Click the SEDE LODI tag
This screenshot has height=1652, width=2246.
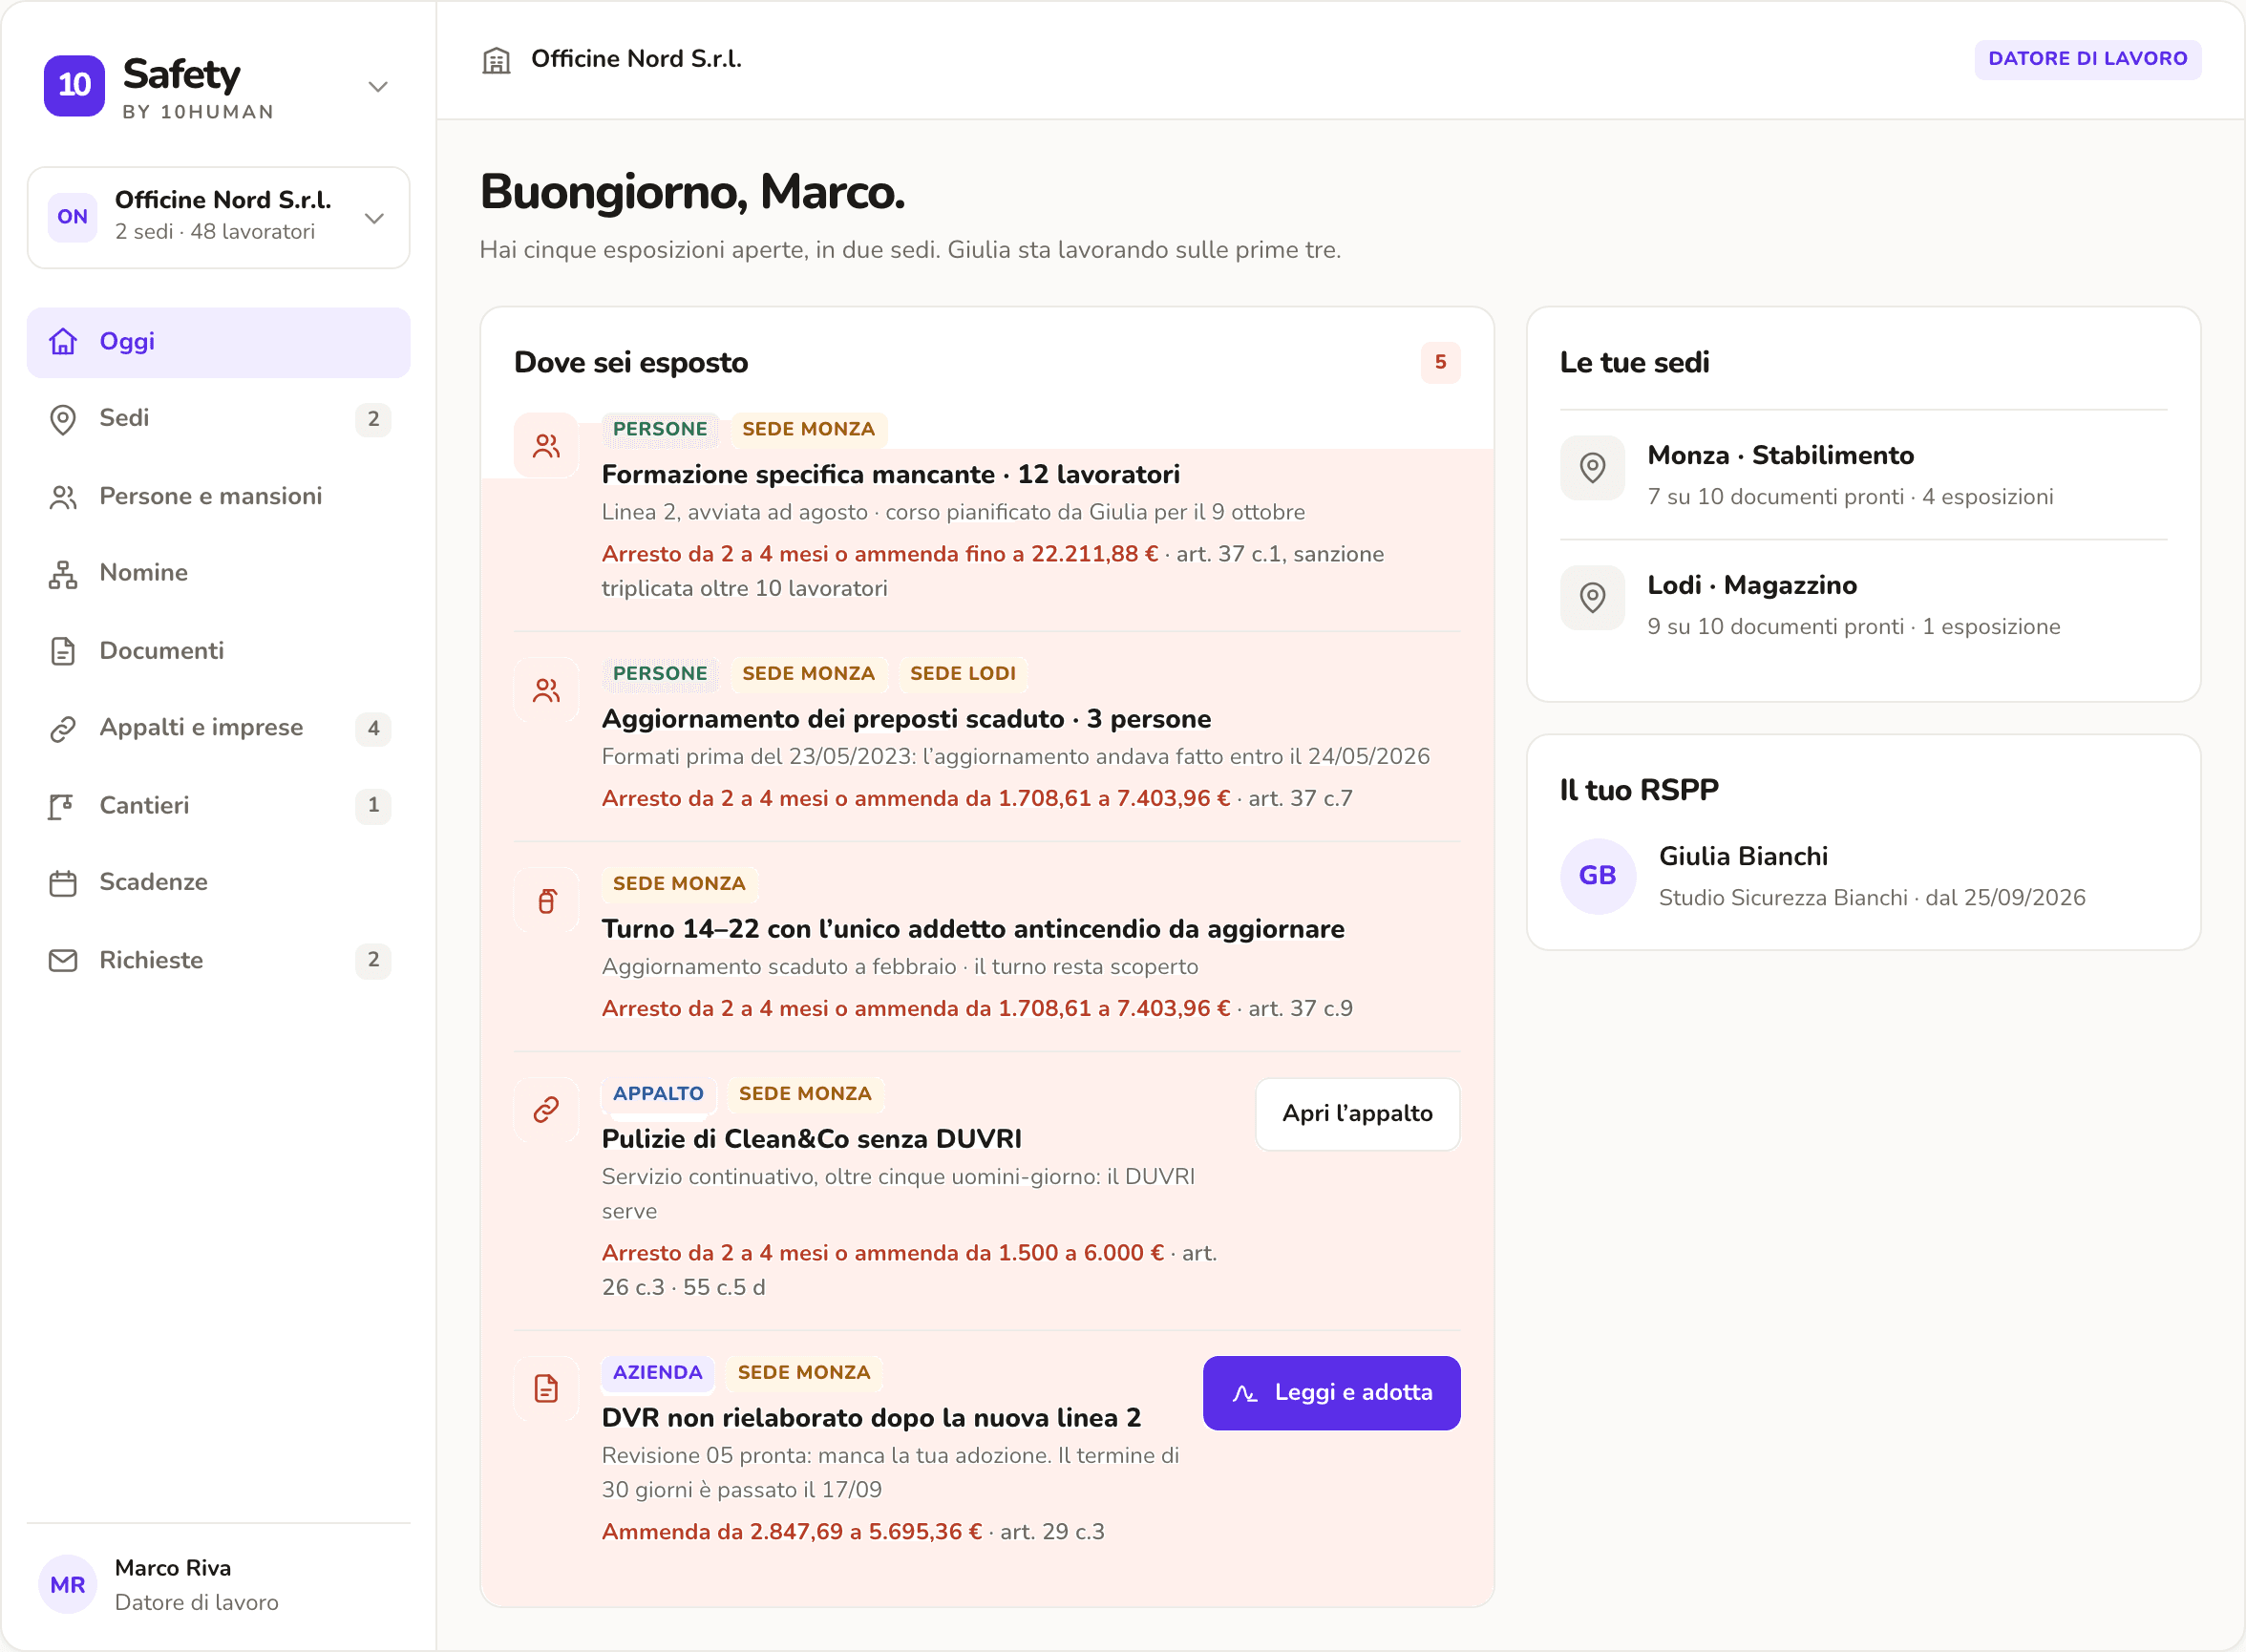(x=962, y=674)
